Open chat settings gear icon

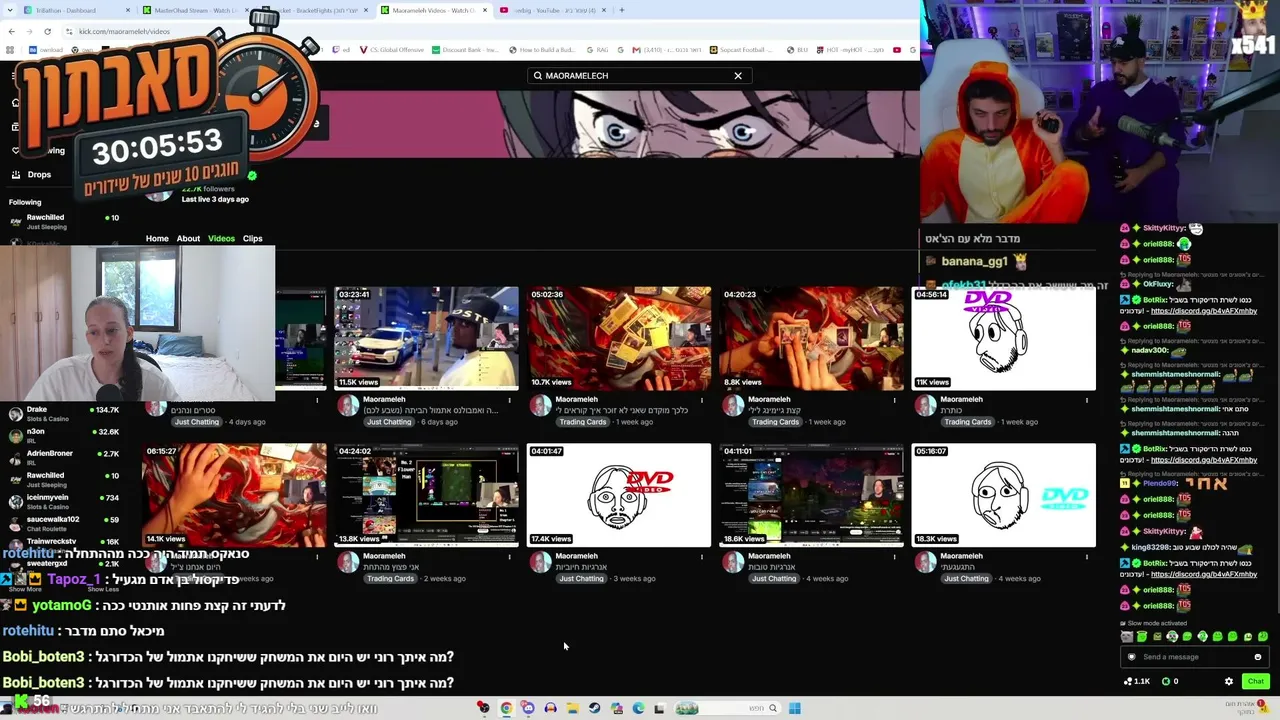tap(1229, 682)
